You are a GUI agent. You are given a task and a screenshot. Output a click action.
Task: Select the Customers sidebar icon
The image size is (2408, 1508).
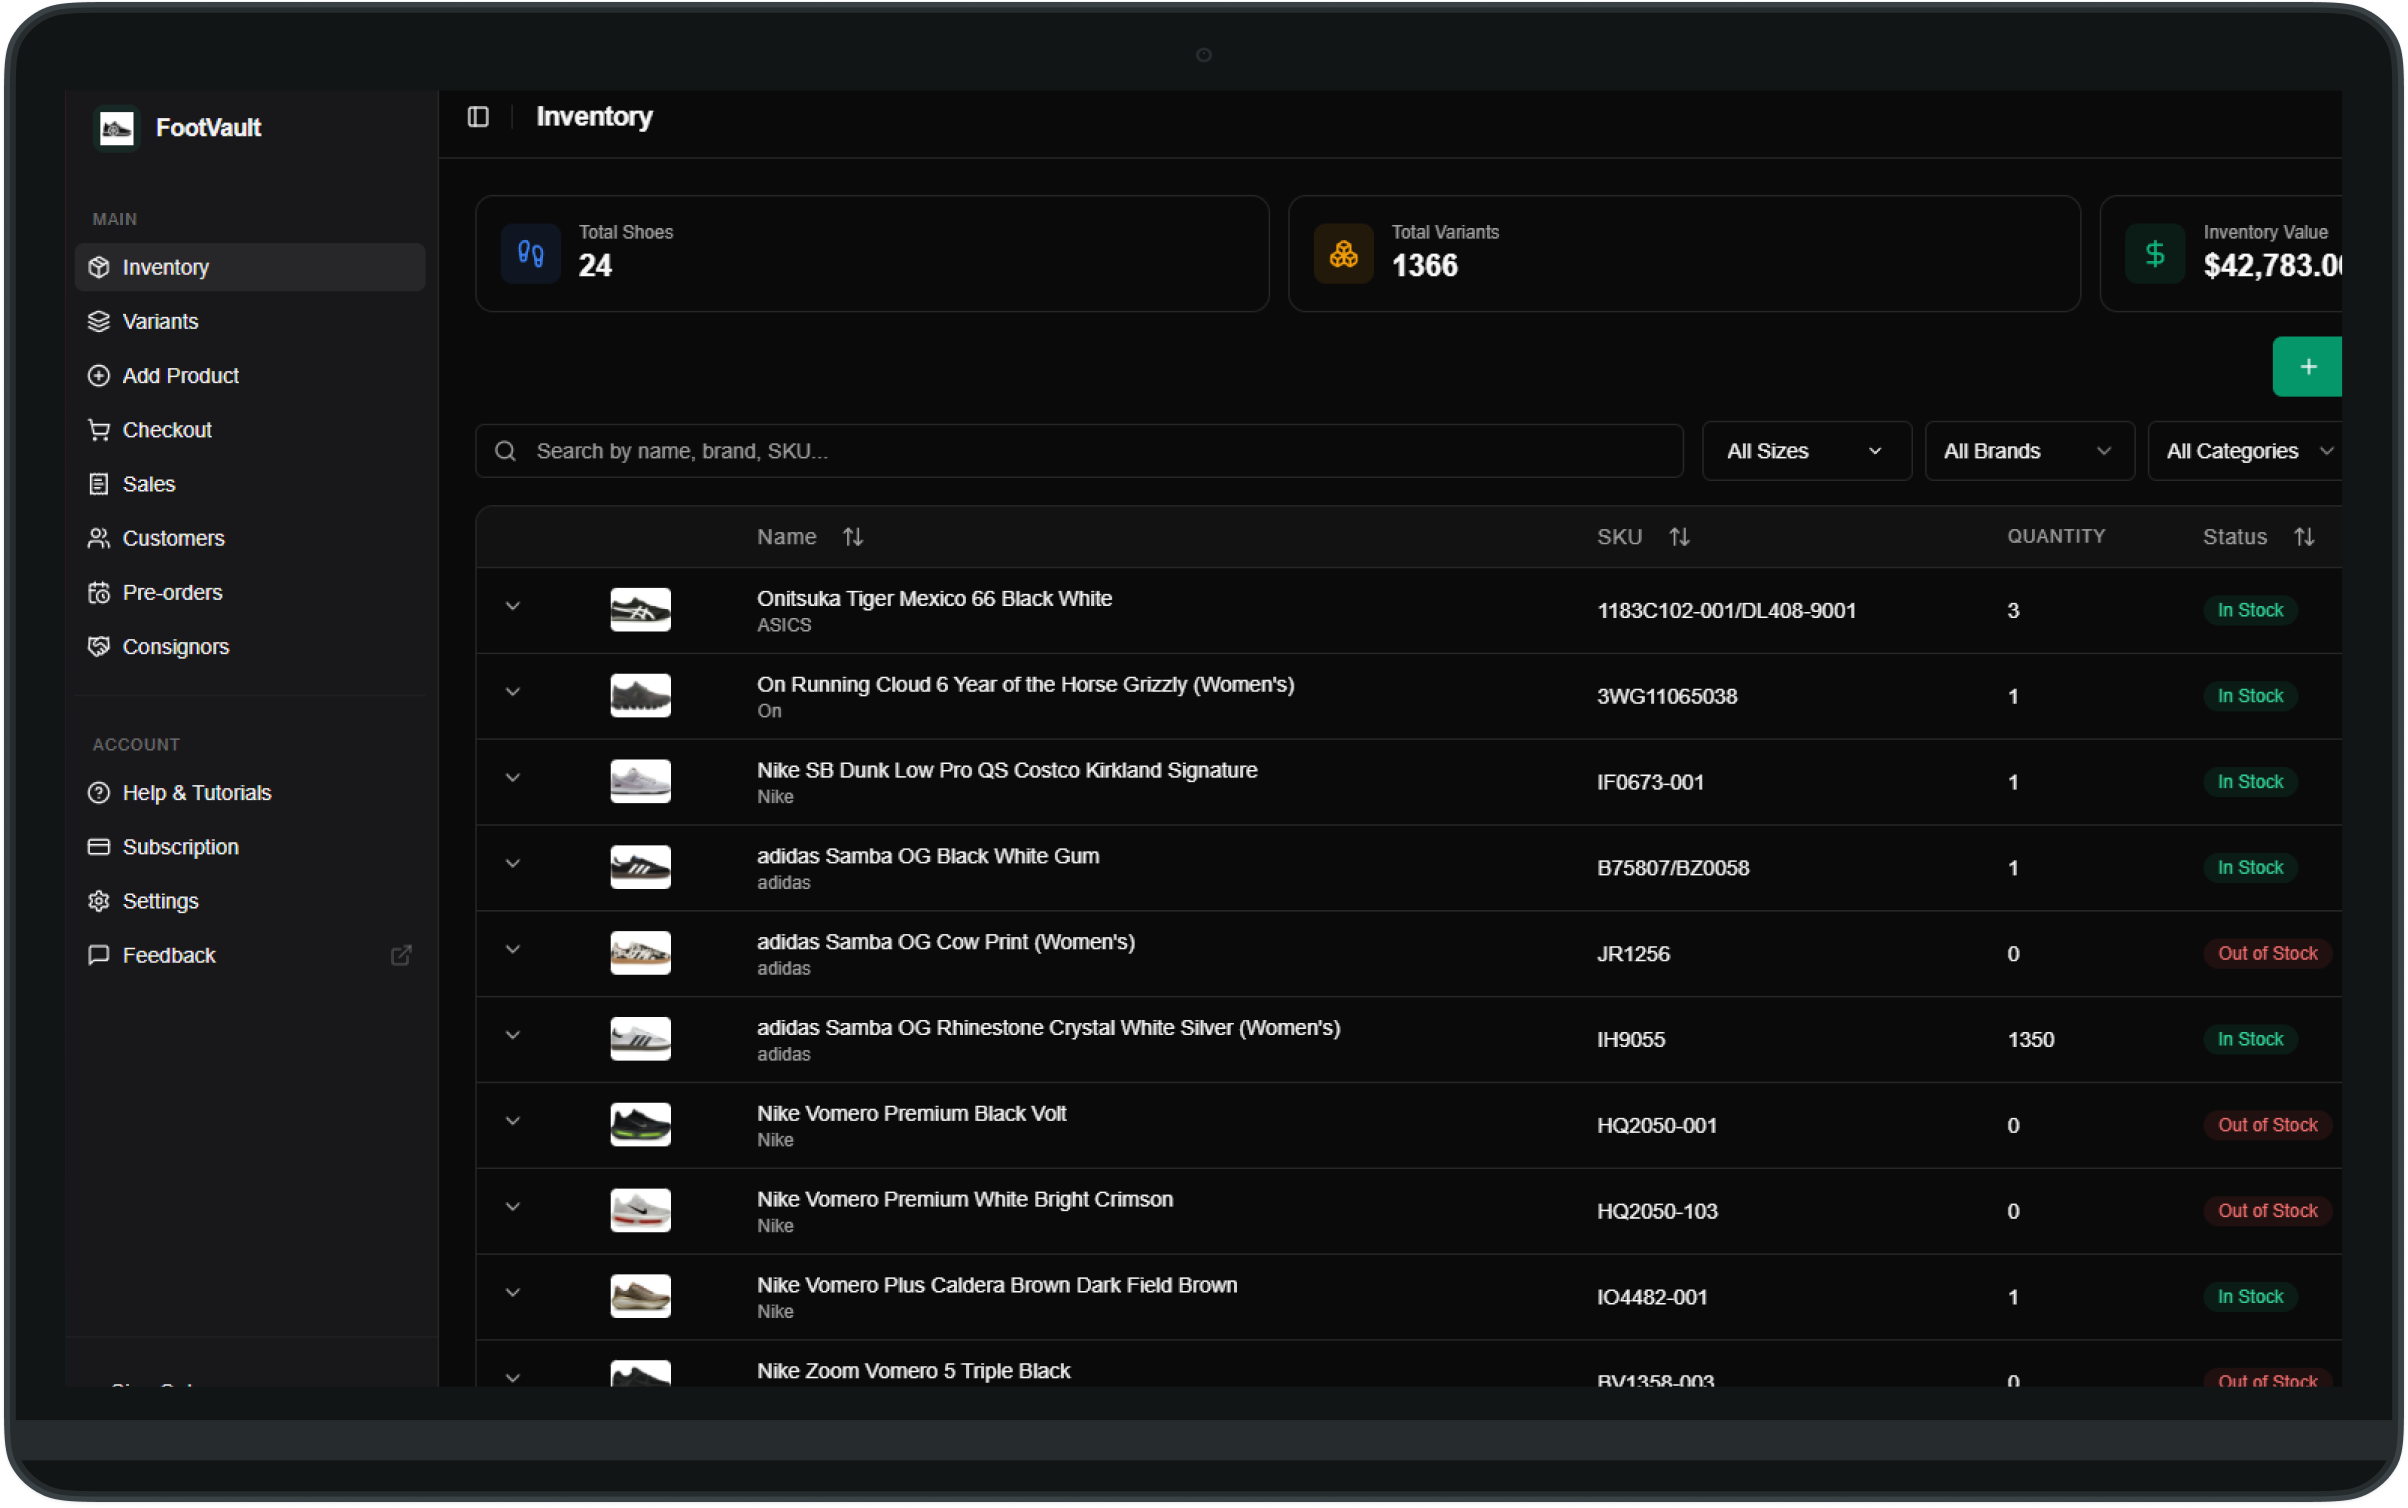(x=98, y=538)
